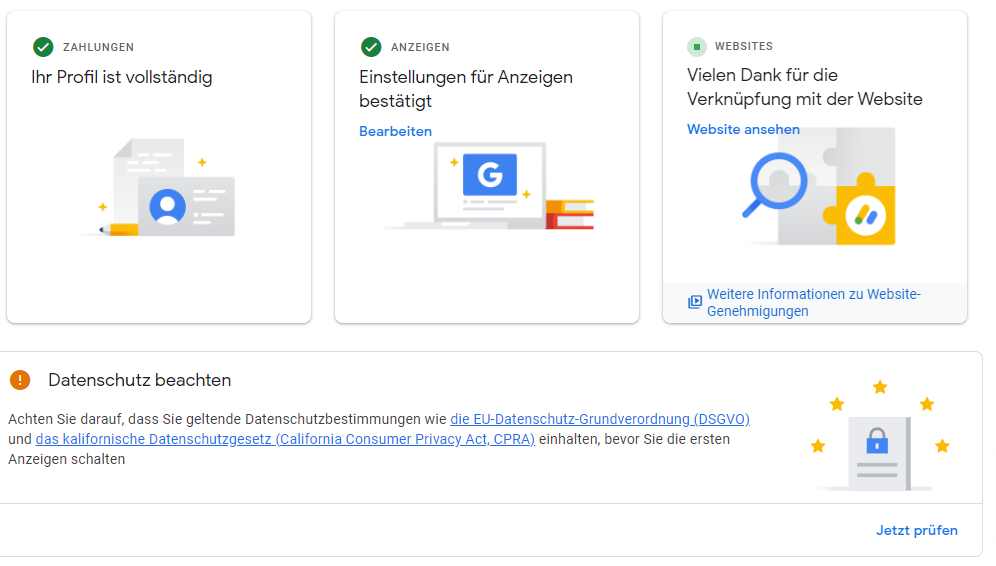Viewport: 996px width, 566px height.
Task: Open the EU-Datenschutz-Grundverordnung (DSGVO) link
Action: pos(600,419)
